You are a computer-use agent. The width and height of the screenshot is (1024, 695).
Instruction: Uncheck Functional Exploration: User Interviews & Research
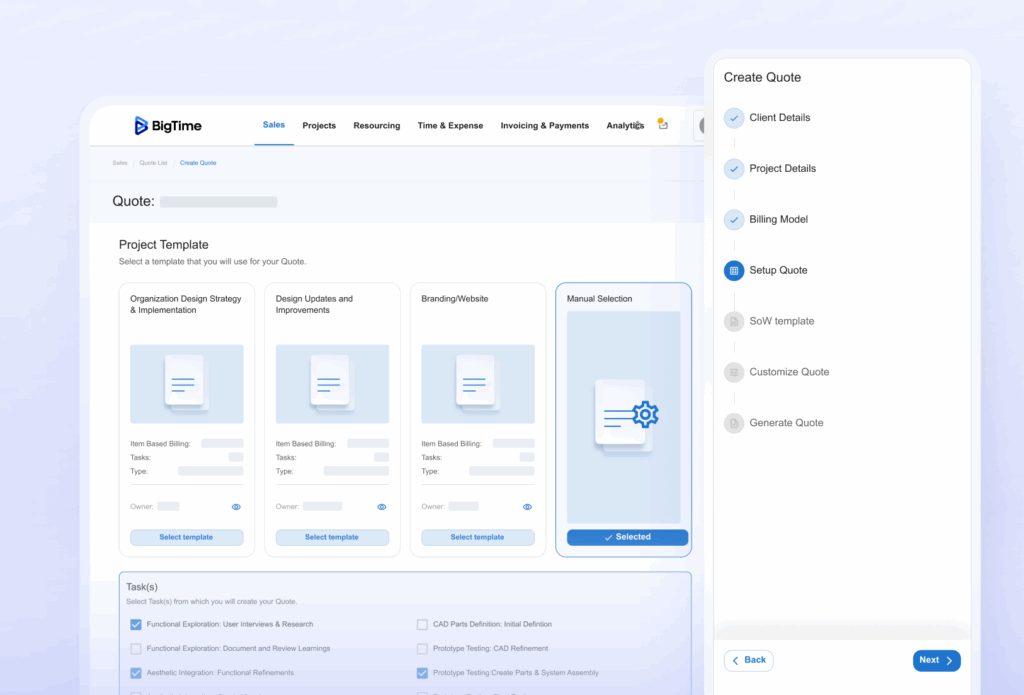click(136, 625)
